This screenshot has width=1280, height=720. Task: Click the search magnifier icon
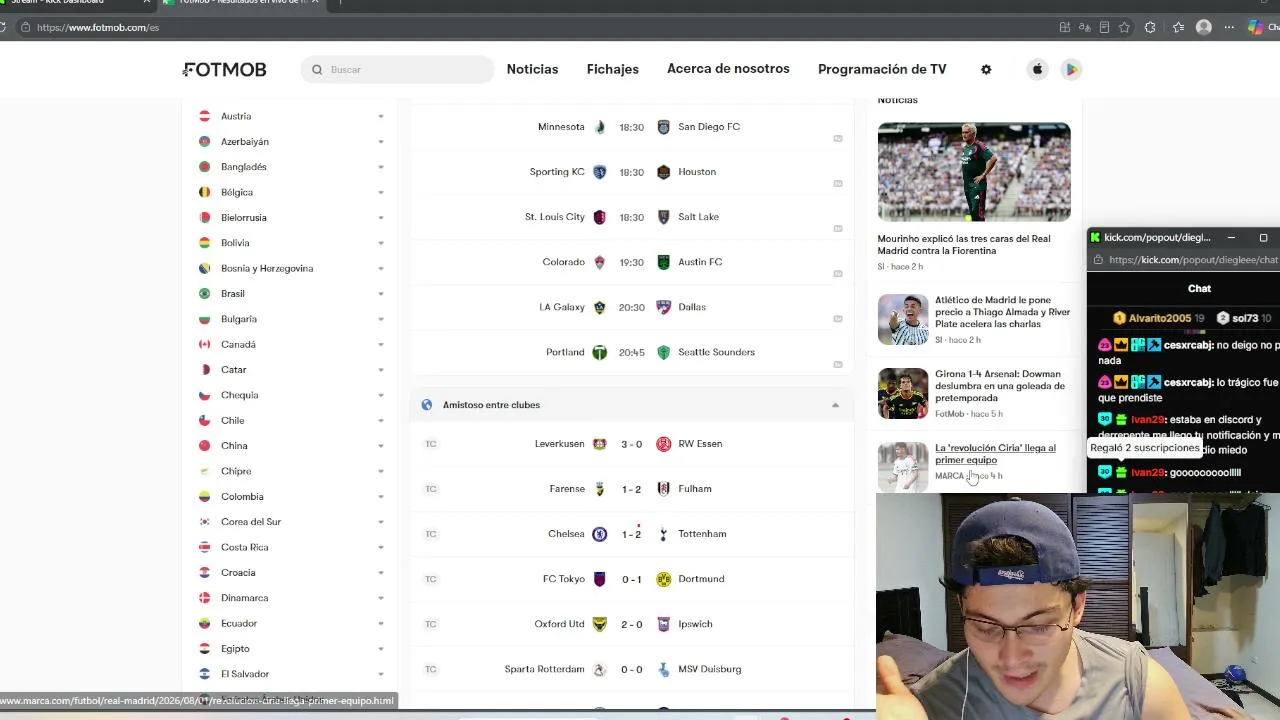(x=317, y=70)
